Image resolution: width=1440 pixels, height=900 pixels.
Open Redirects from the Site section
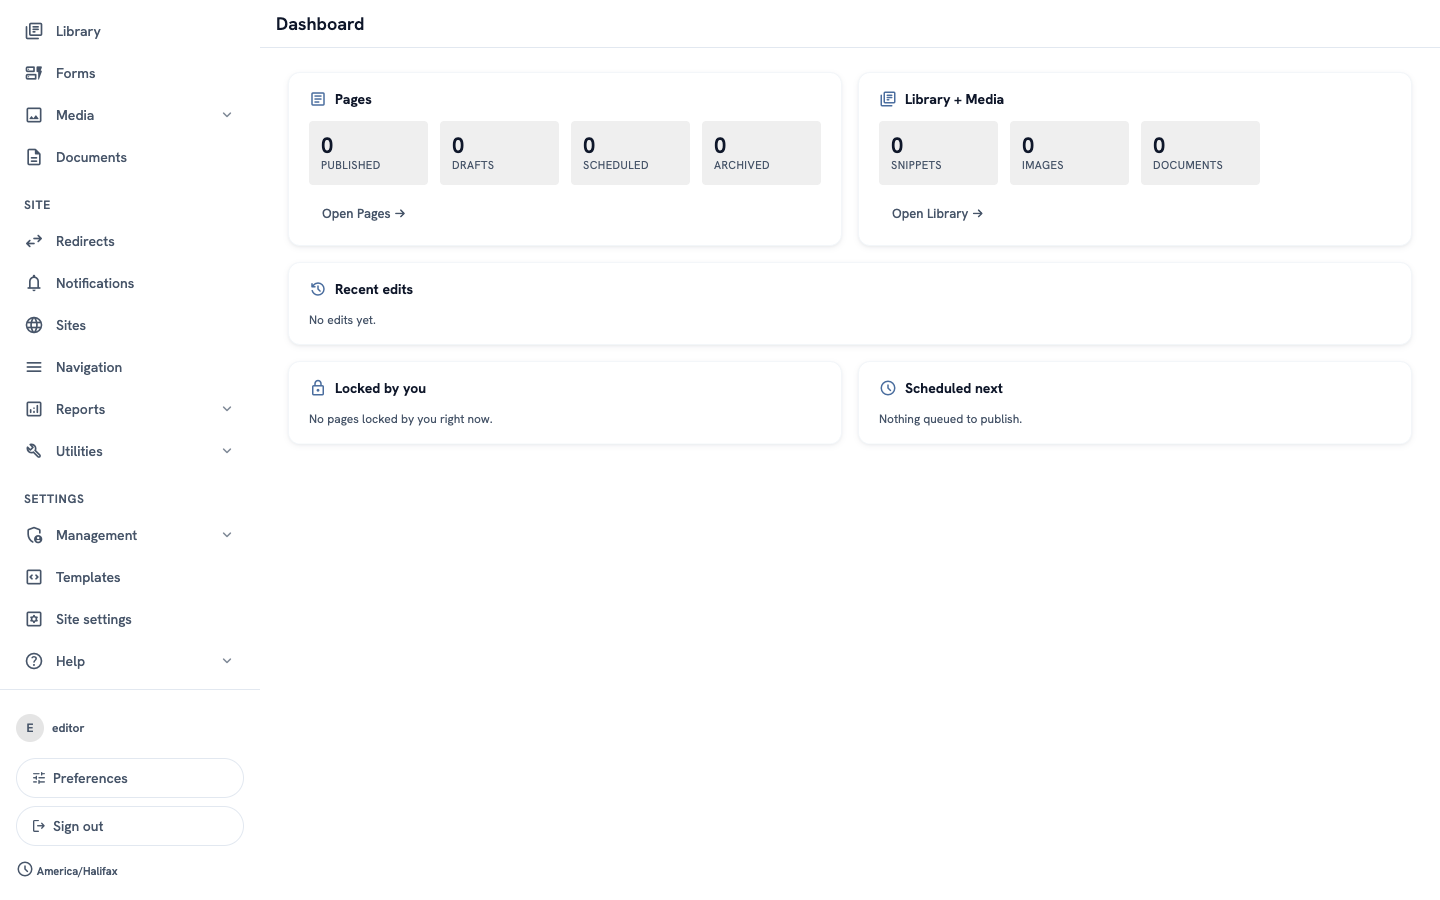coord(130,241)
